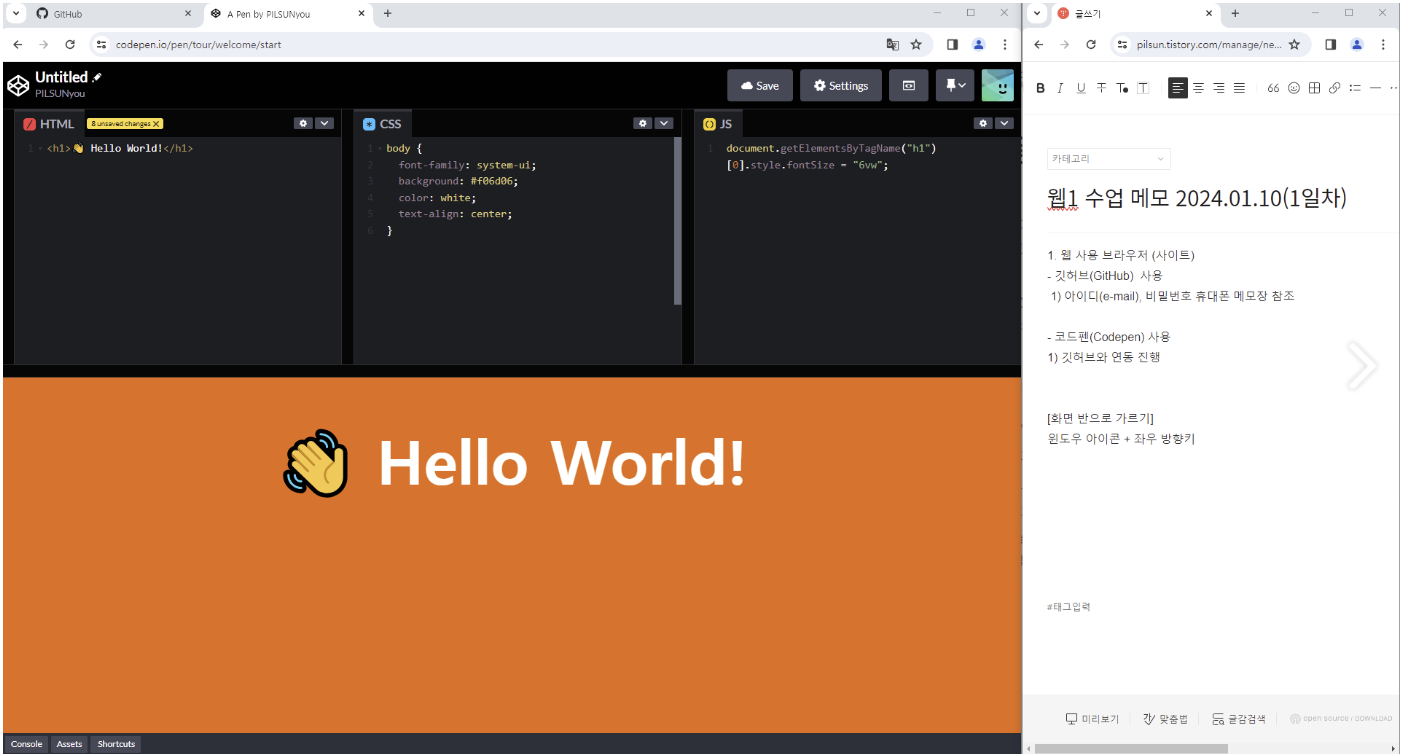The image size is (1402, 754).
Task: Select align center in Tistory editor
Action: click(x=1198, y=88)
